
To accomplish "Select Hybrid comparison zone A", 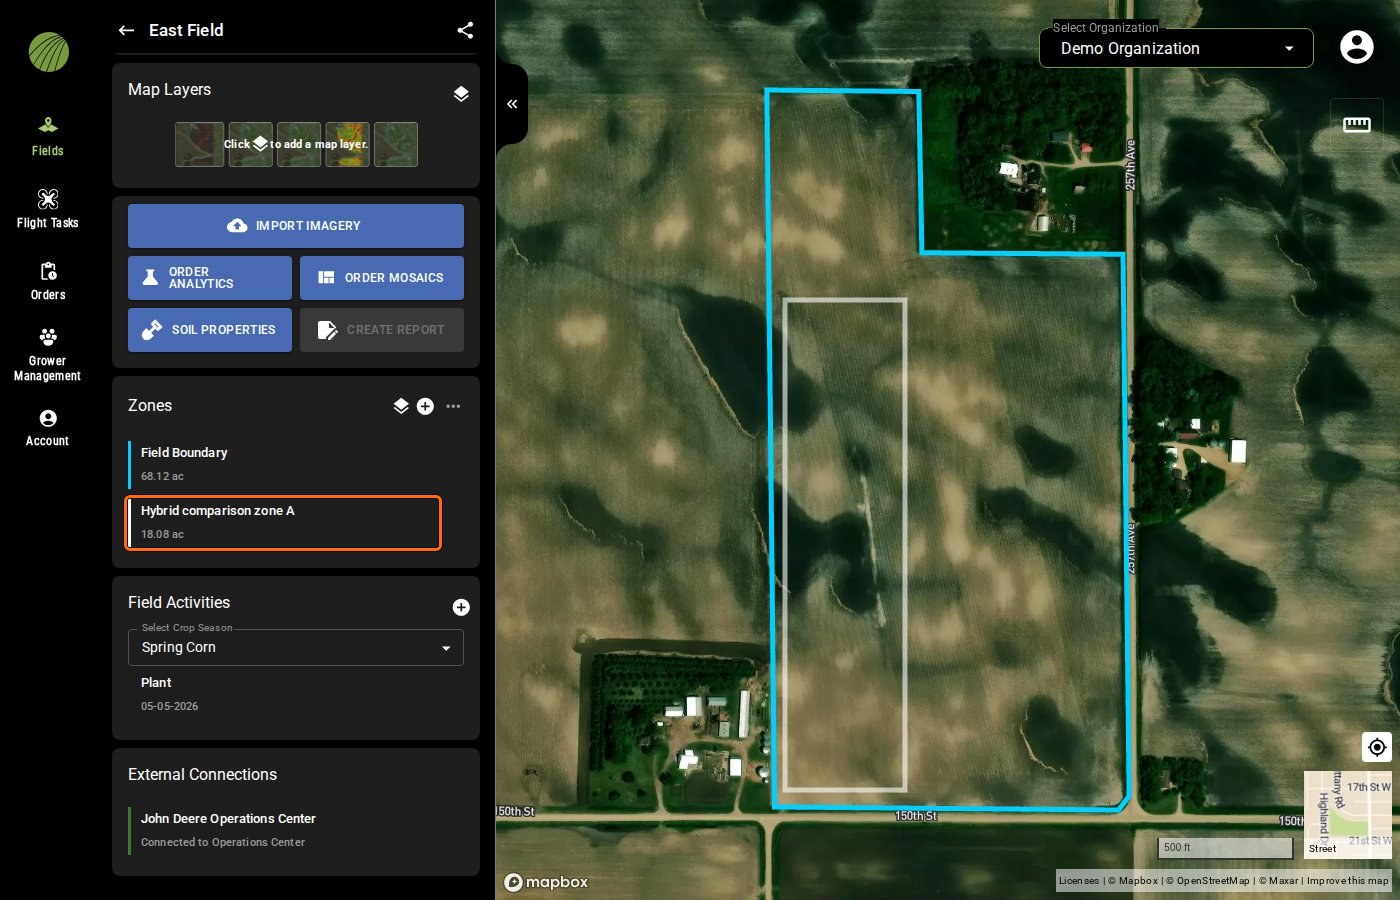I will (x=284, y=522).
